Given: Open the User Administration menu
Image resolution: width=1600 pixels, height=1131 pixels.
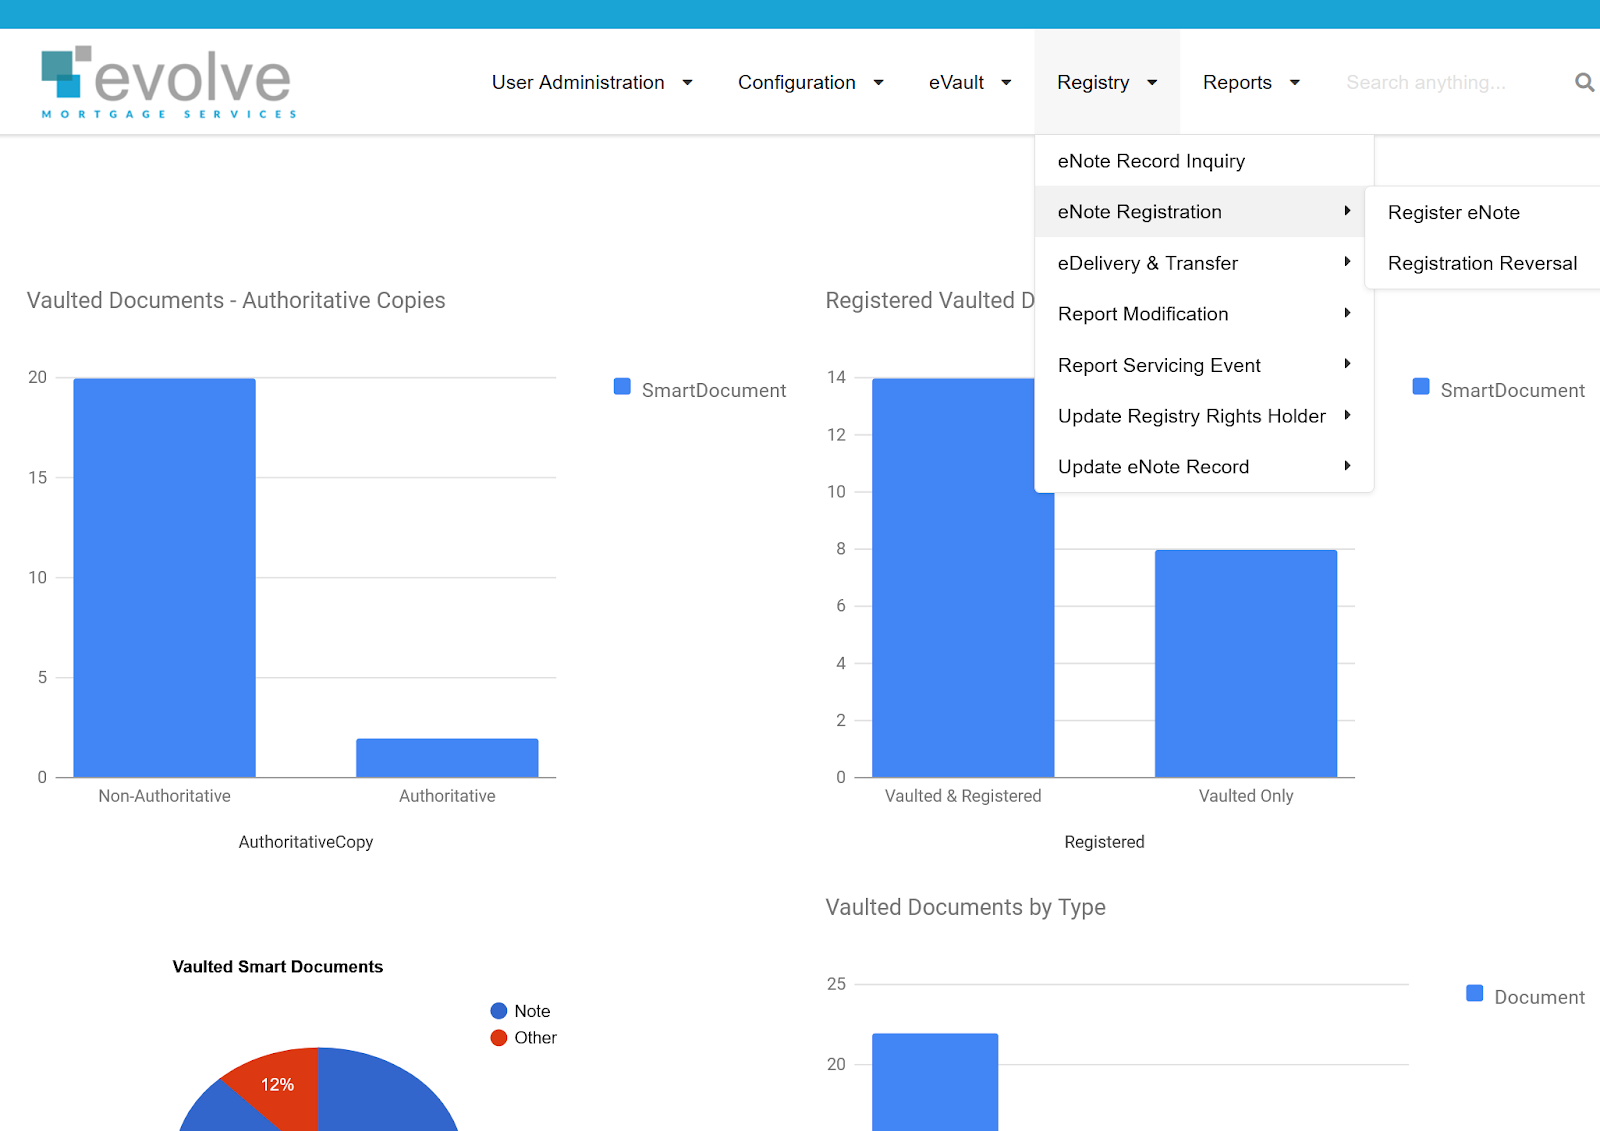Looking at the screenshot, I should pos(592,82).
